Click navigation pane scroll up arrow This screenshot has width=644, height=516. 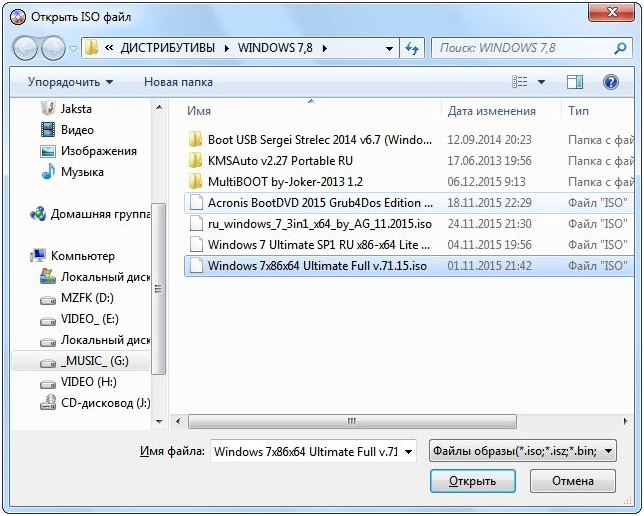tap(159, 108)
